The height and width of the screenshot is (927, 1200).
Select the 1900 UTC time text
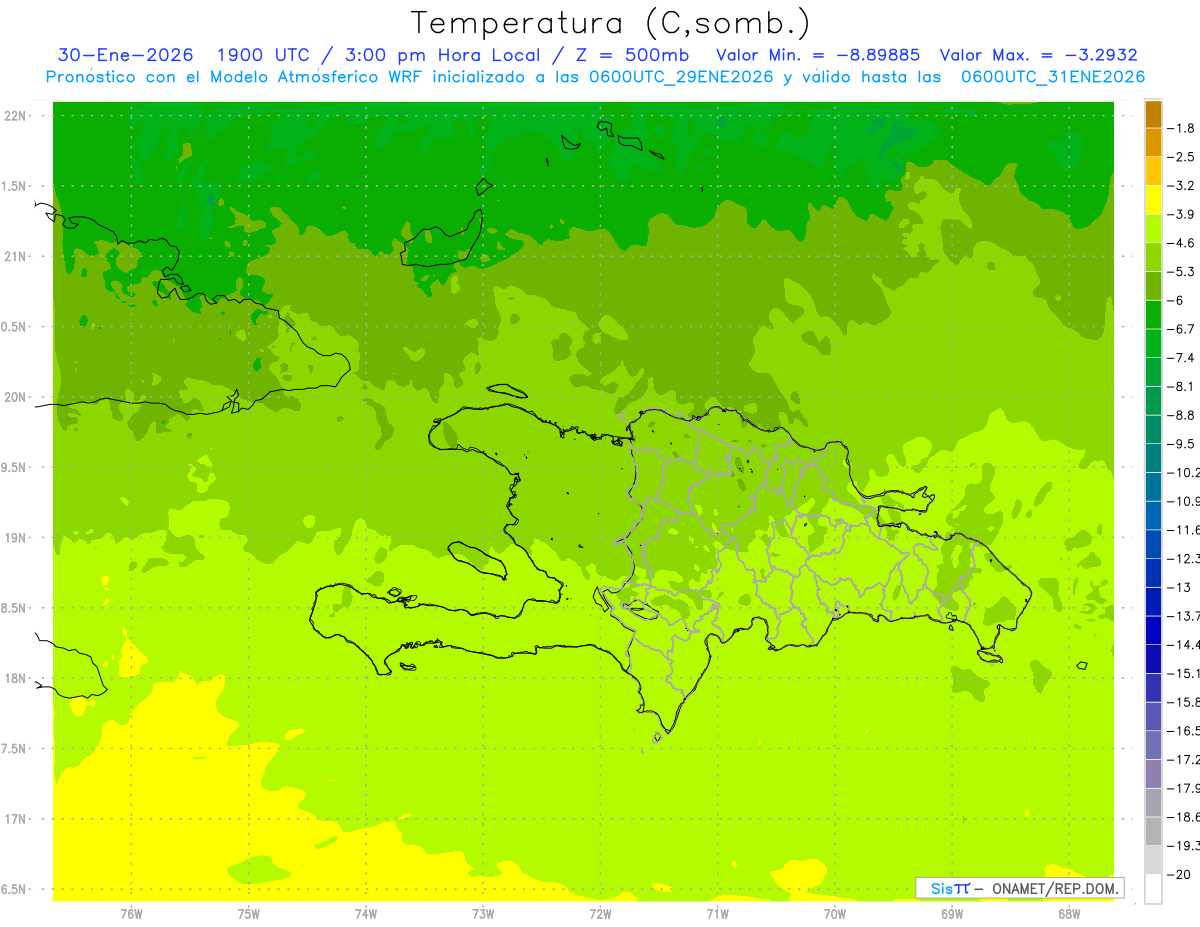[x=264, y=55]
